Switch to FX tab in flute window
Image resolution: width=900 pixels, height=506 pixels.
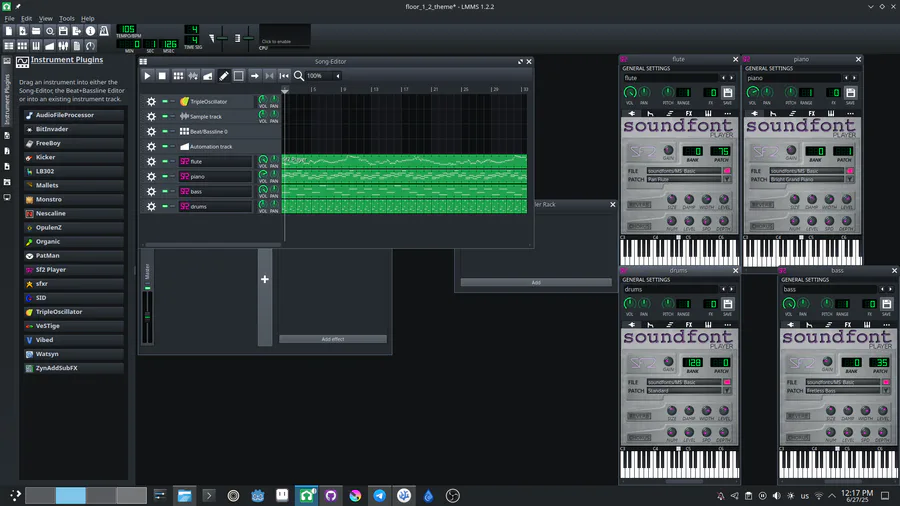[x=689, y=114]
